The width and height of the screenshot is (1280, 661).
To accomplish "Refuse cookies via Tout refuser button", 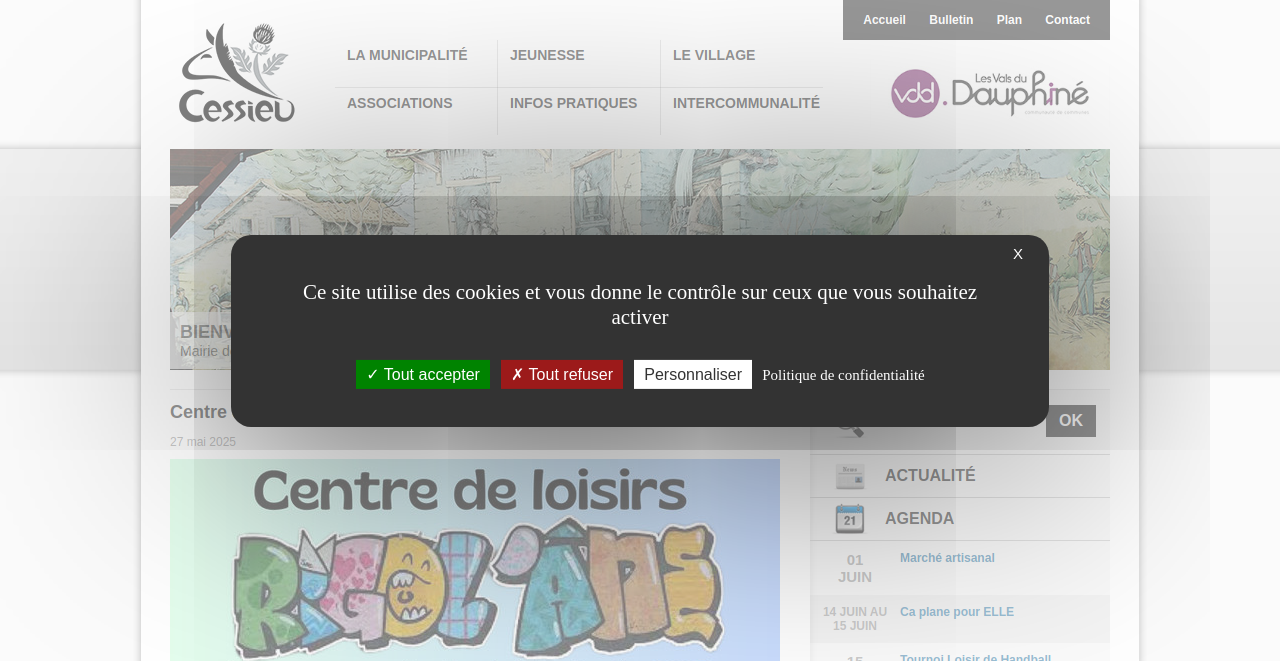I will click(x=562, y=374).
